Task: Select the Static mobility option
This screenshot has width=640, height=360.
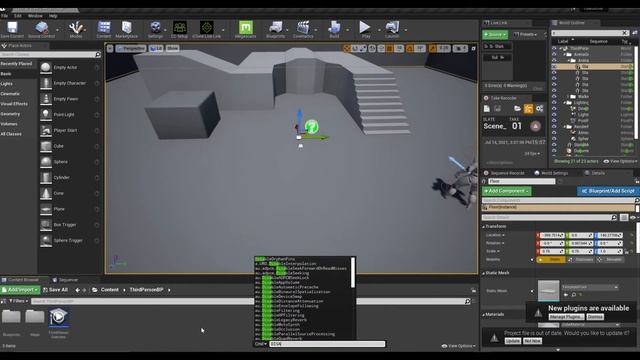Action: pyautogui.click(x=551, y=260)
